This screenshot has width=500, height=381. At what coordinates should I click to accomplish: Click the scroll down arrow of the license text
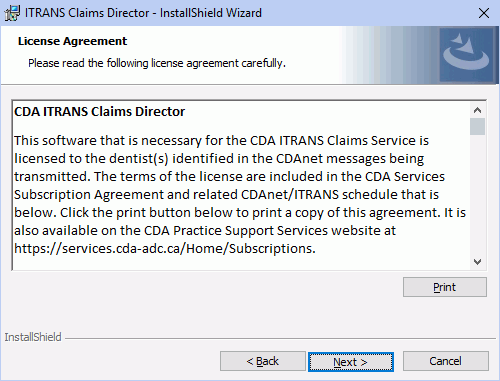[477, 262]
